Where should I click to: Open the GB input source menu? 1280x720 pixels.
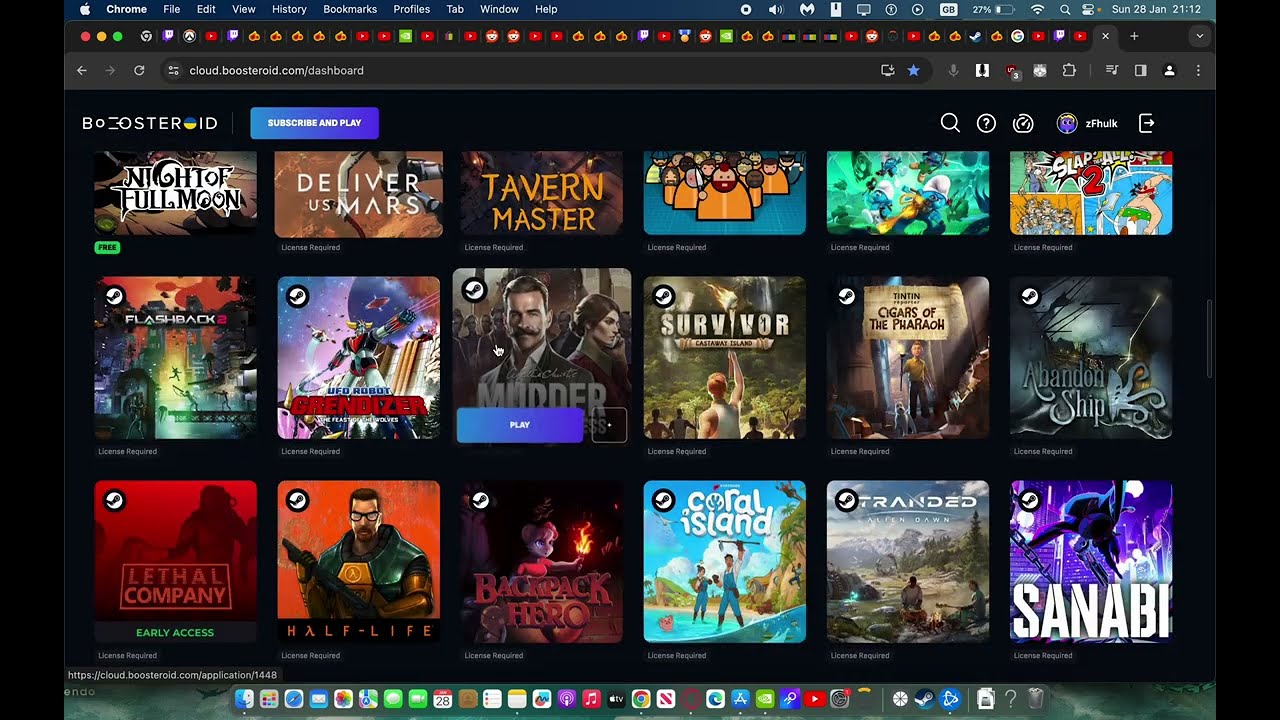pos(948,9)
